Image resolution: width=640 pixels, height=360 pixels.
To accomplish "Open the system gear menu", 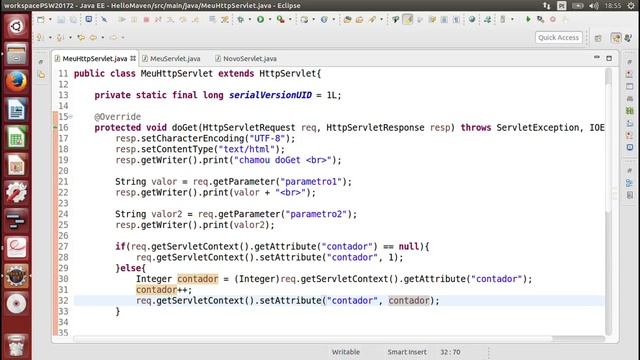I will tap(631, 6).
